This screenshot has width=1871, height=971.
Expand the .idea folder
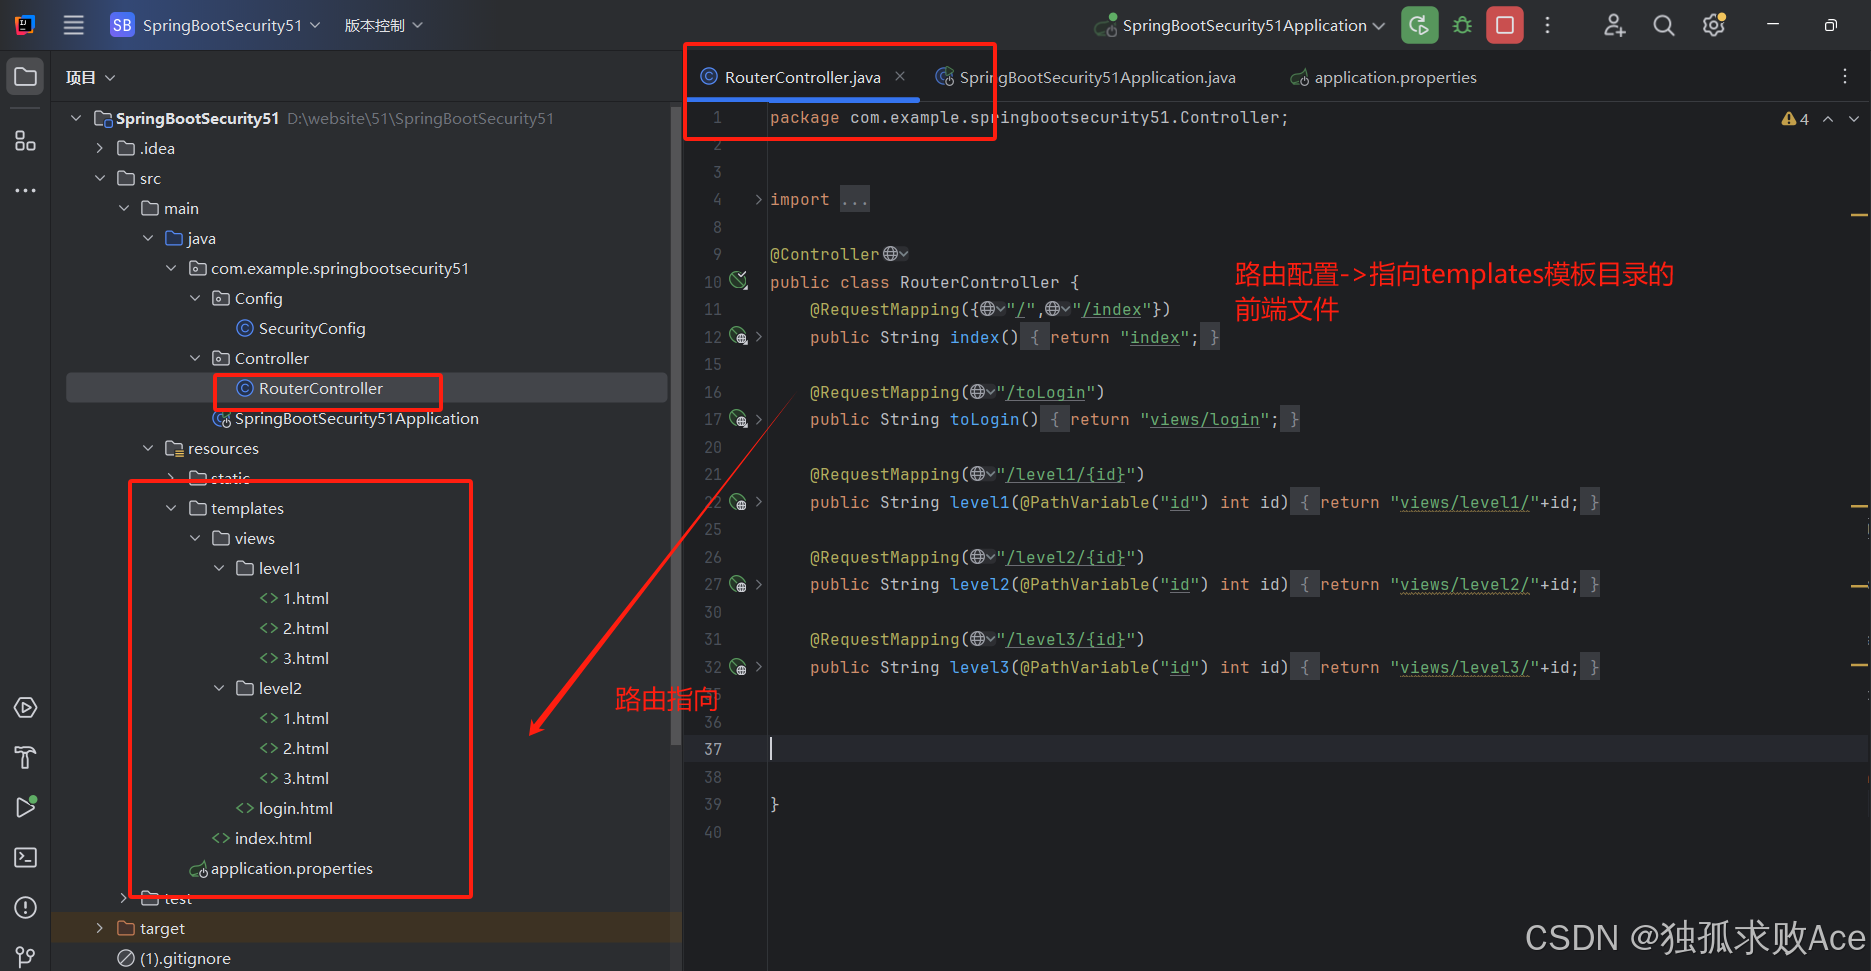[99, 148]
